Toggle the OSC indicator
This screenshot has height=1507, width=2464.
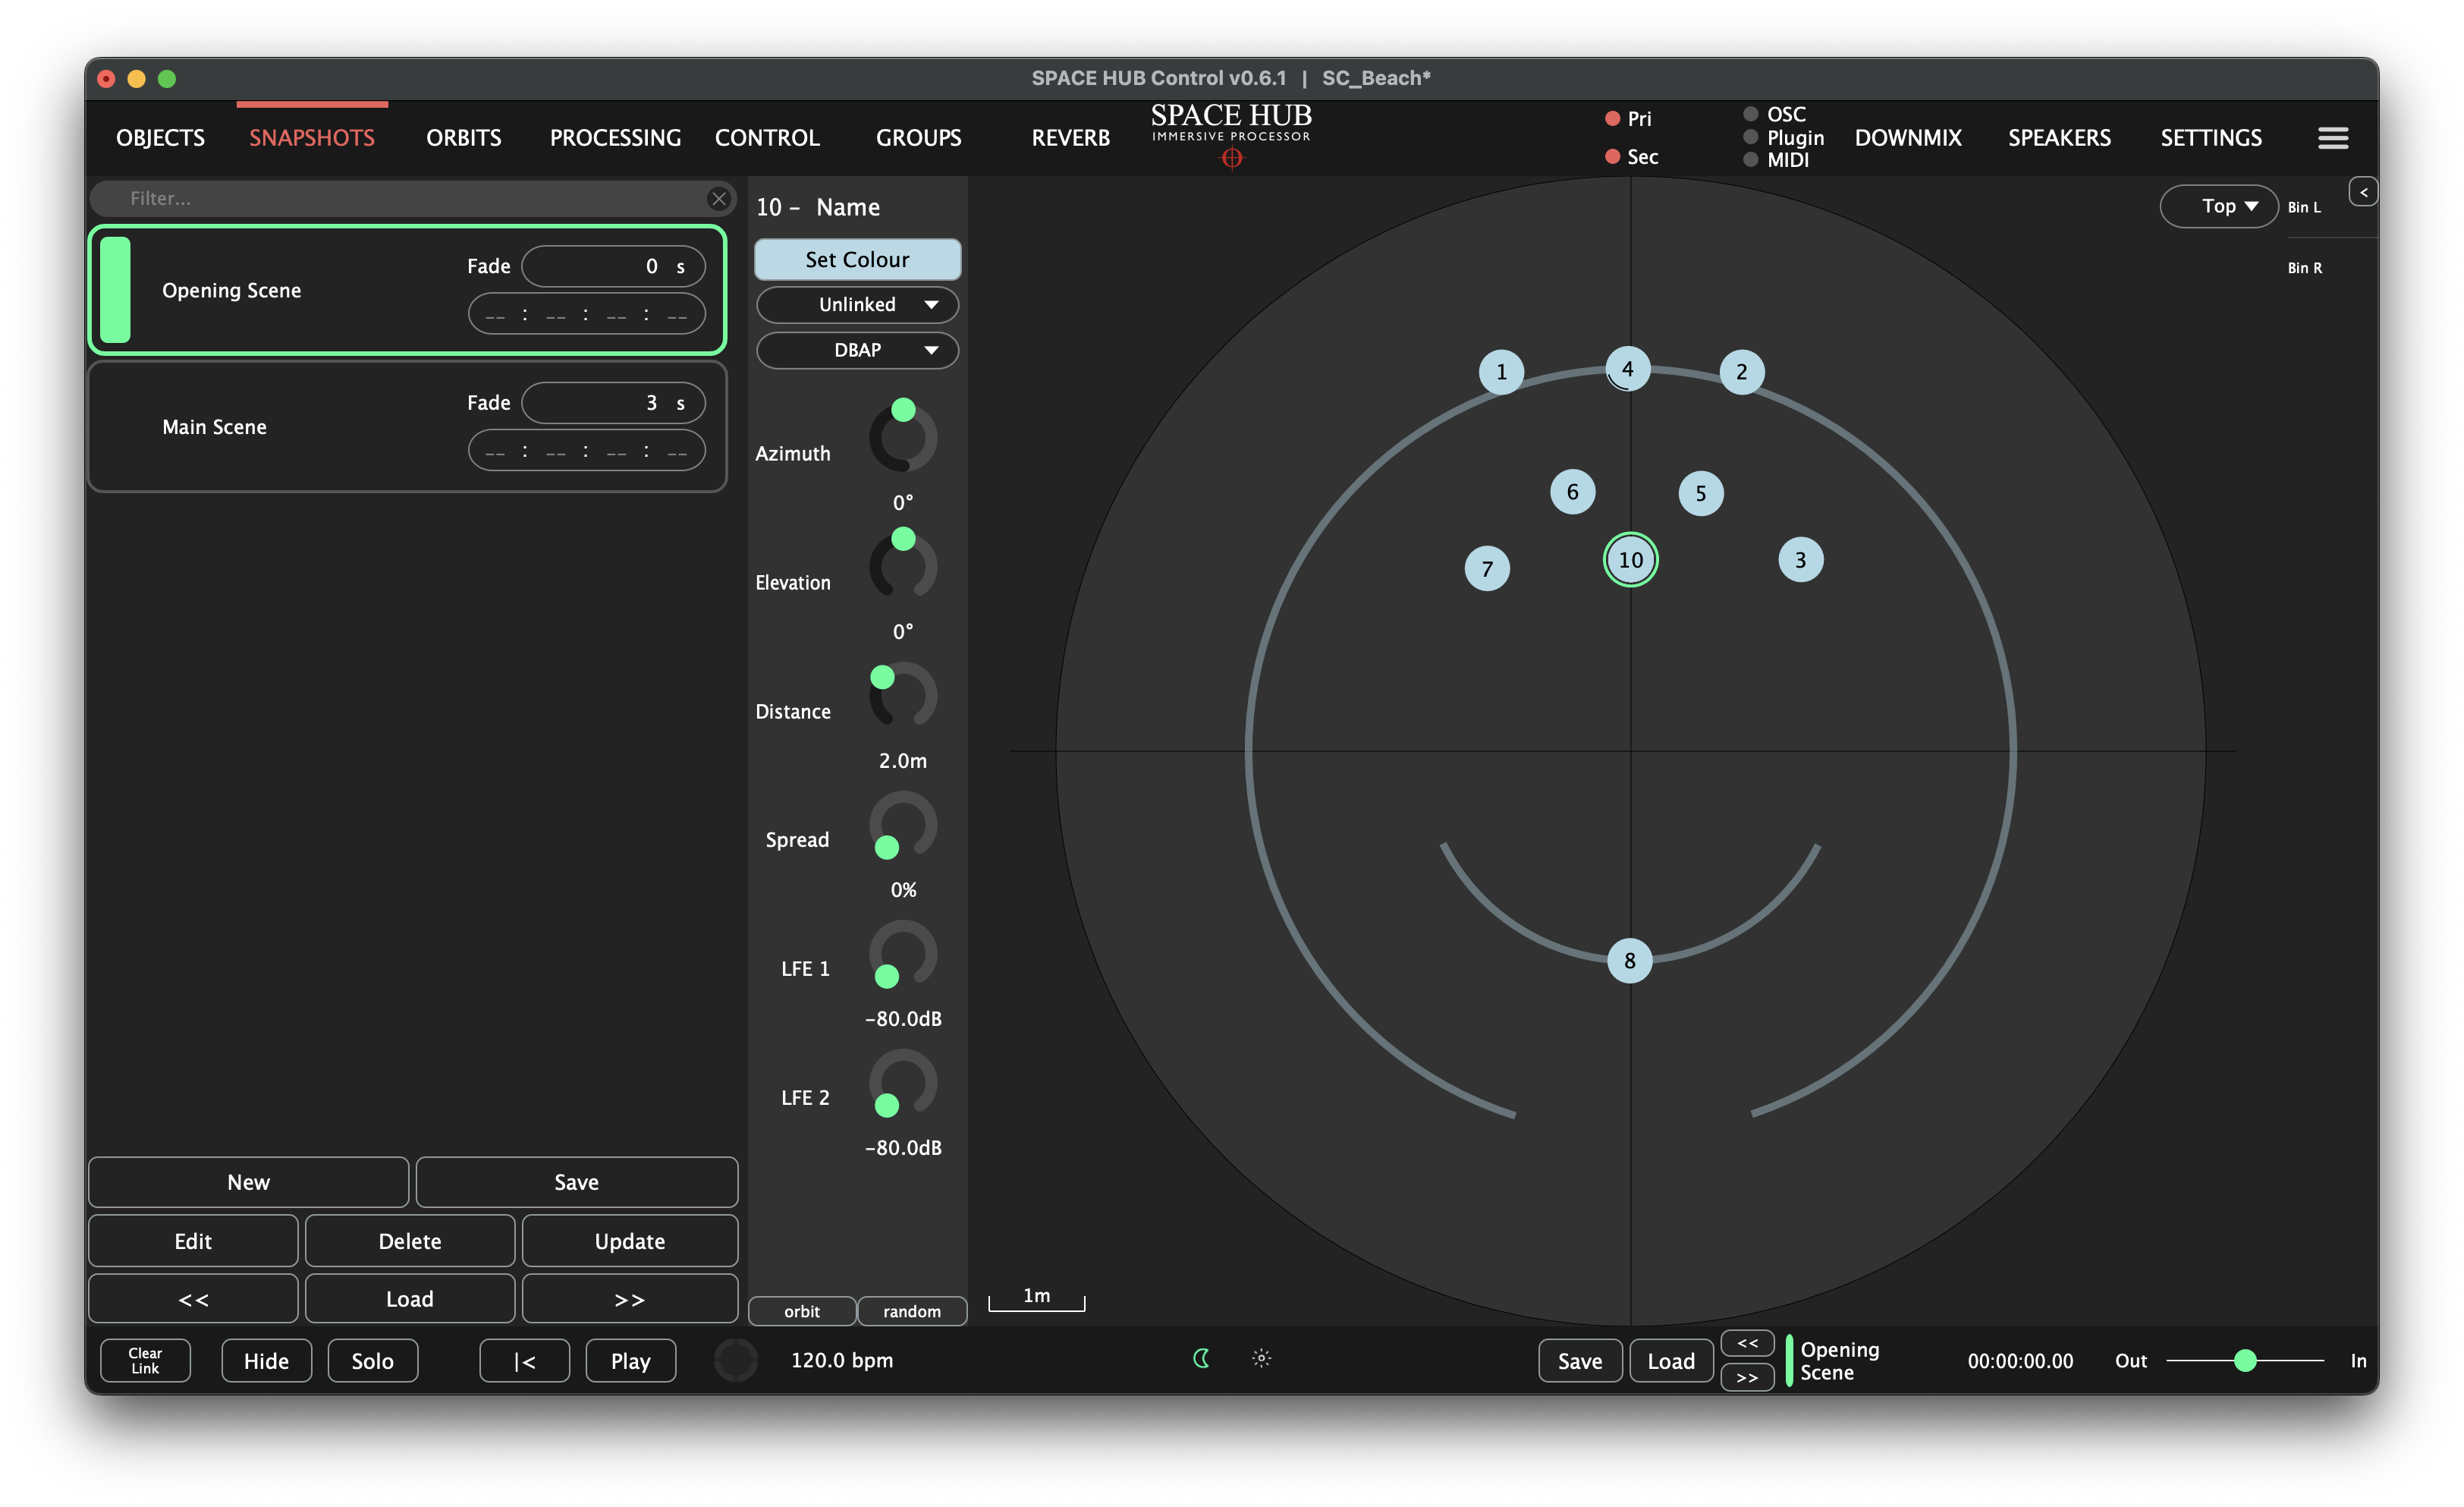(1750, 114)
